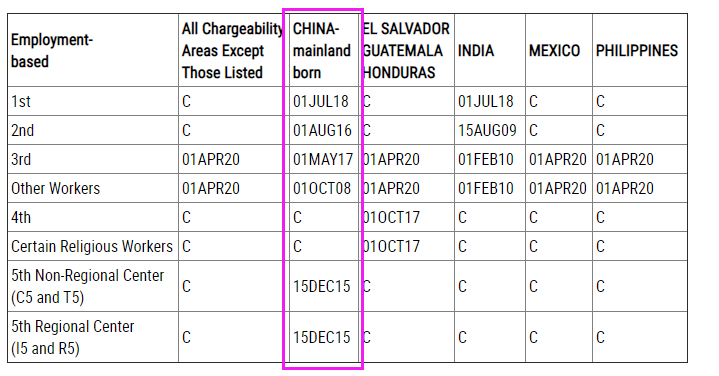This screenshot has height=376, width=719.
Task: Select the Certain Religious Workers row label
Action: pyautogui.click(x=93, y=246)
